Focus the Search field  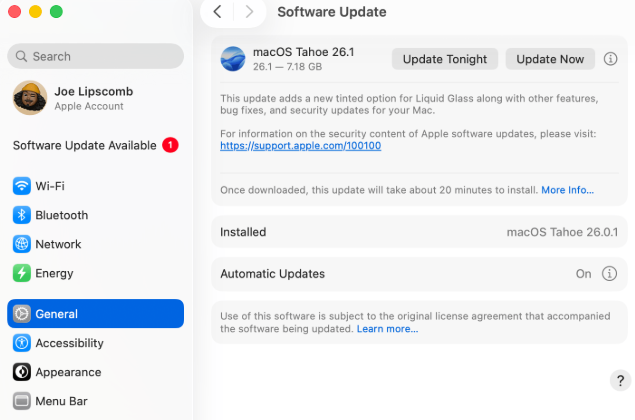96,56
